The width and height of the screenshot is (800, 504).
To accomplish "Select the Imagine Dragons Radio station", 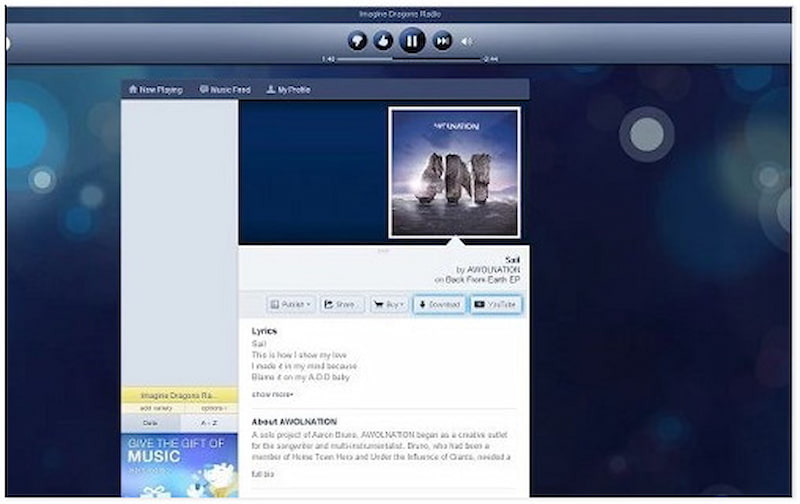I will click(x=180, y=395).
